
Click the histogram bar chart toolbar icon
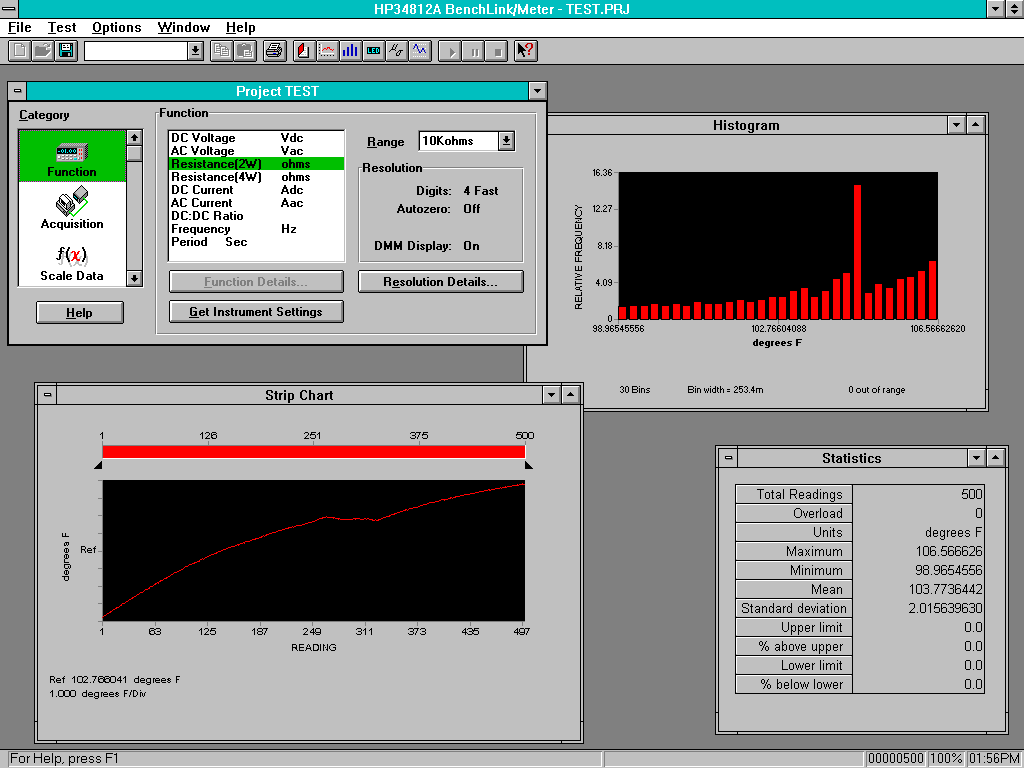(350, 50)
